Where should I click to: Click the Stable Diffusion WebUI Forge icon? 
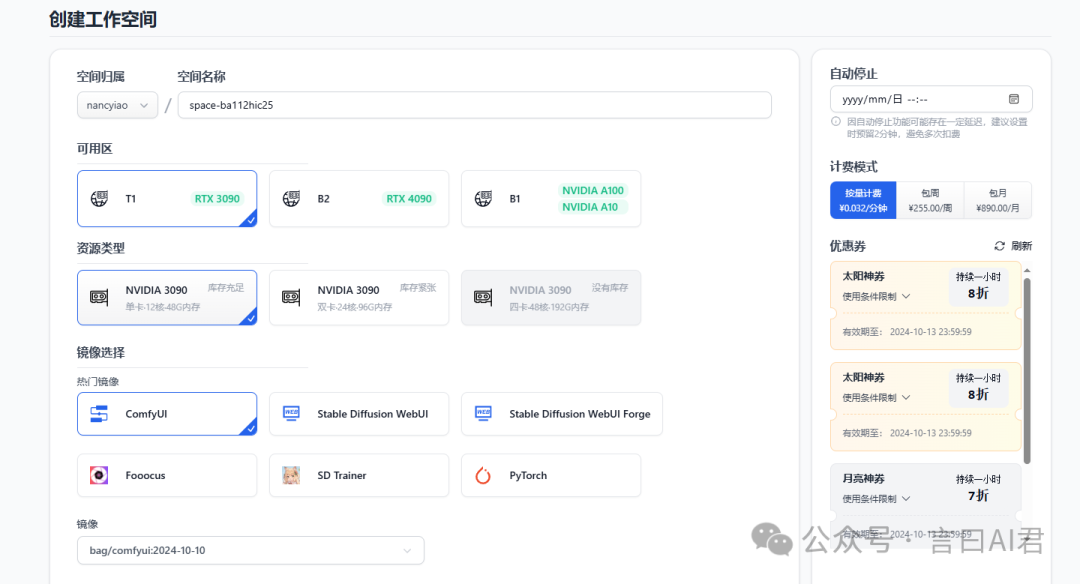pyautogui.click(x=484, y=413)
